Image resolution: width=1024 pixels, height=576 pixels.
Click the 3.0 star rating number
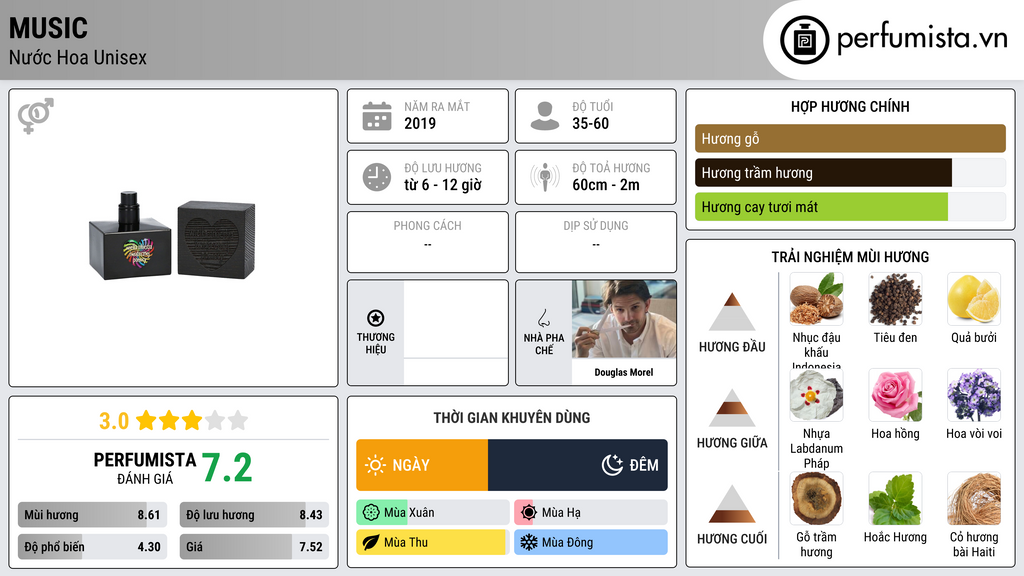coord(114,421)
